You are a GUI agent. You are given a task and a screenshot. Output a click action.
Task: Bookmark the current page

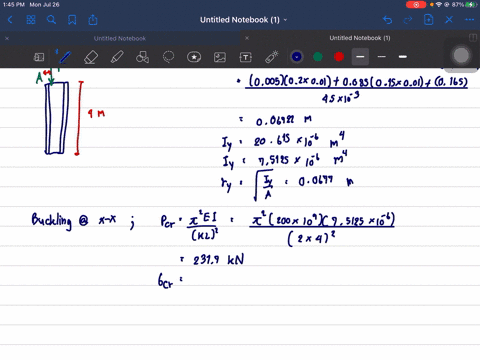[x=72, y=20]
